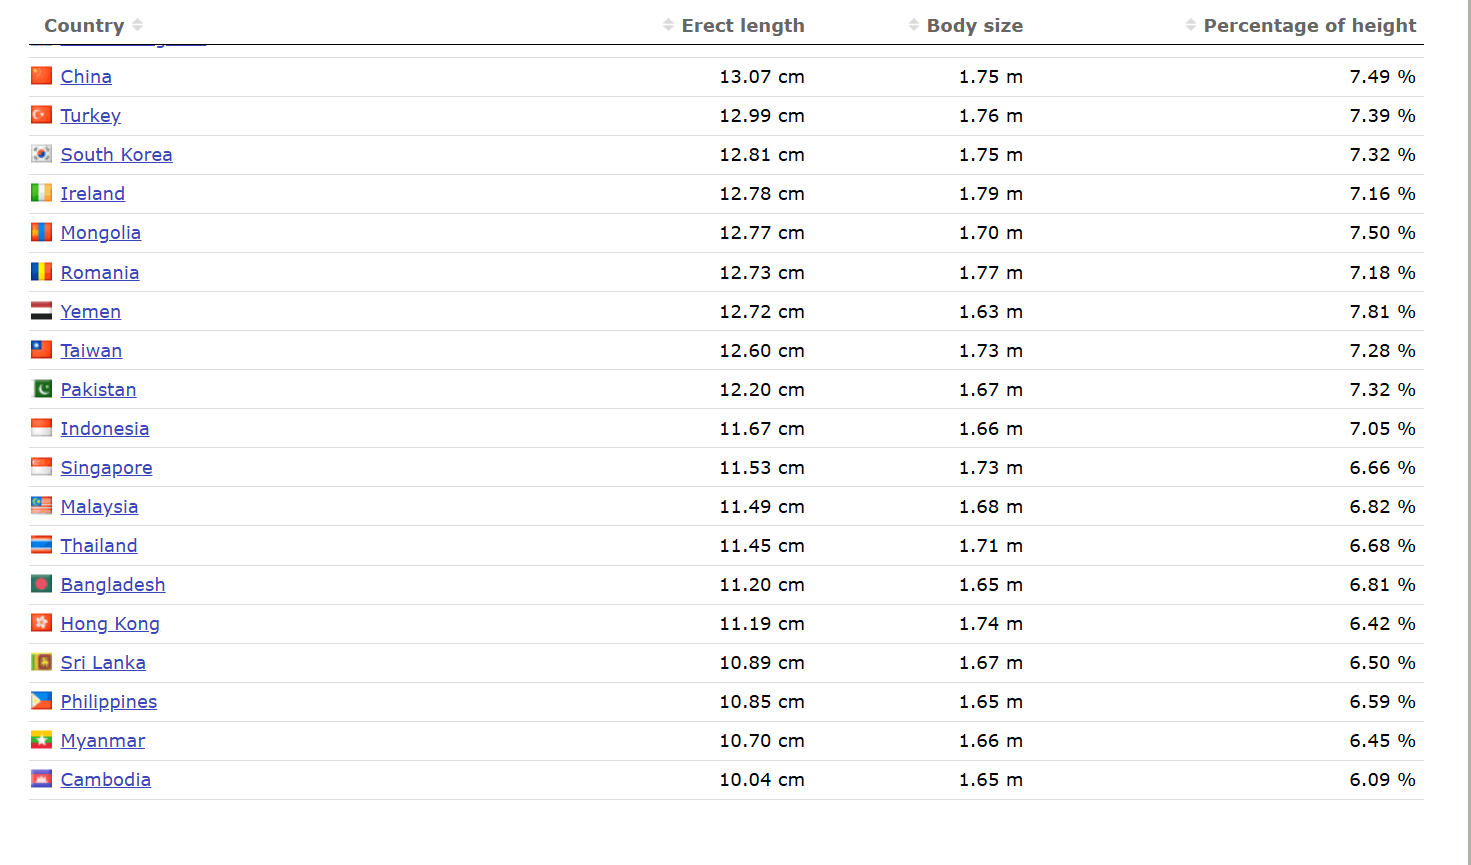The height and width of the screenshot is (865, 1471).
Task: Click the Cambodia flag icon
Action: pyautogui.click(x=41, y=779)
